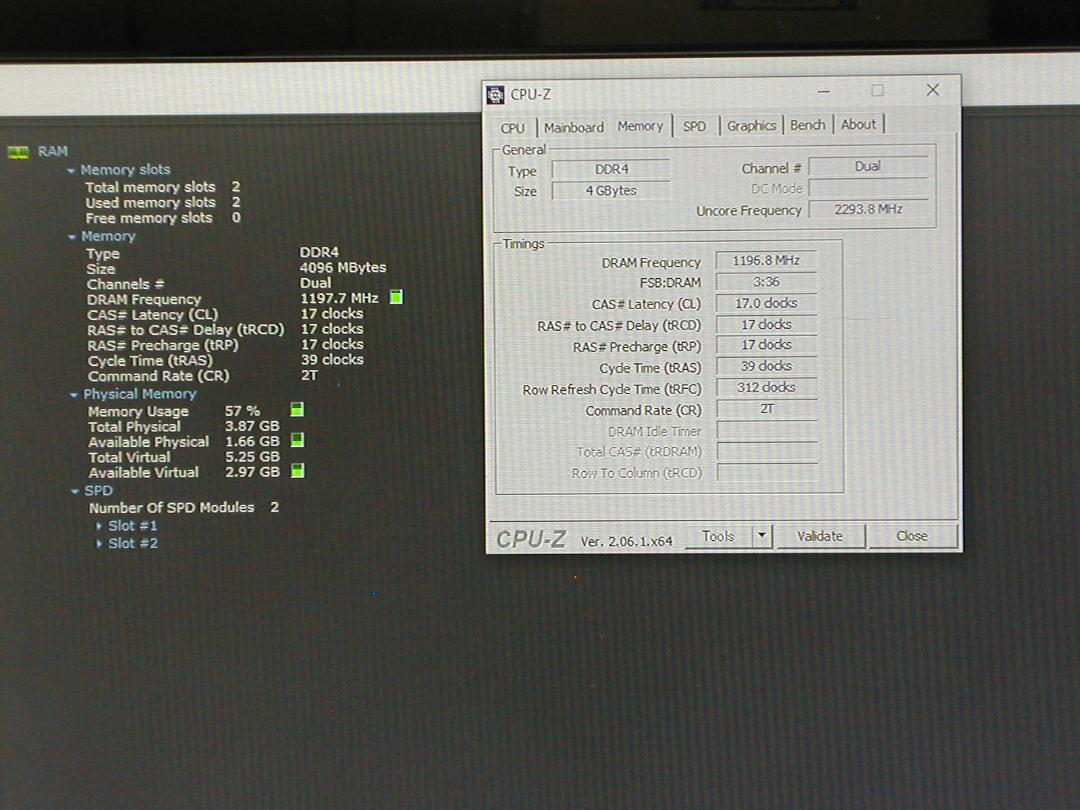This screenshot has width=1080, height=810.
Task: Click the FSB:DRAM field showing 3:36
Action: (x=766, y=282)
